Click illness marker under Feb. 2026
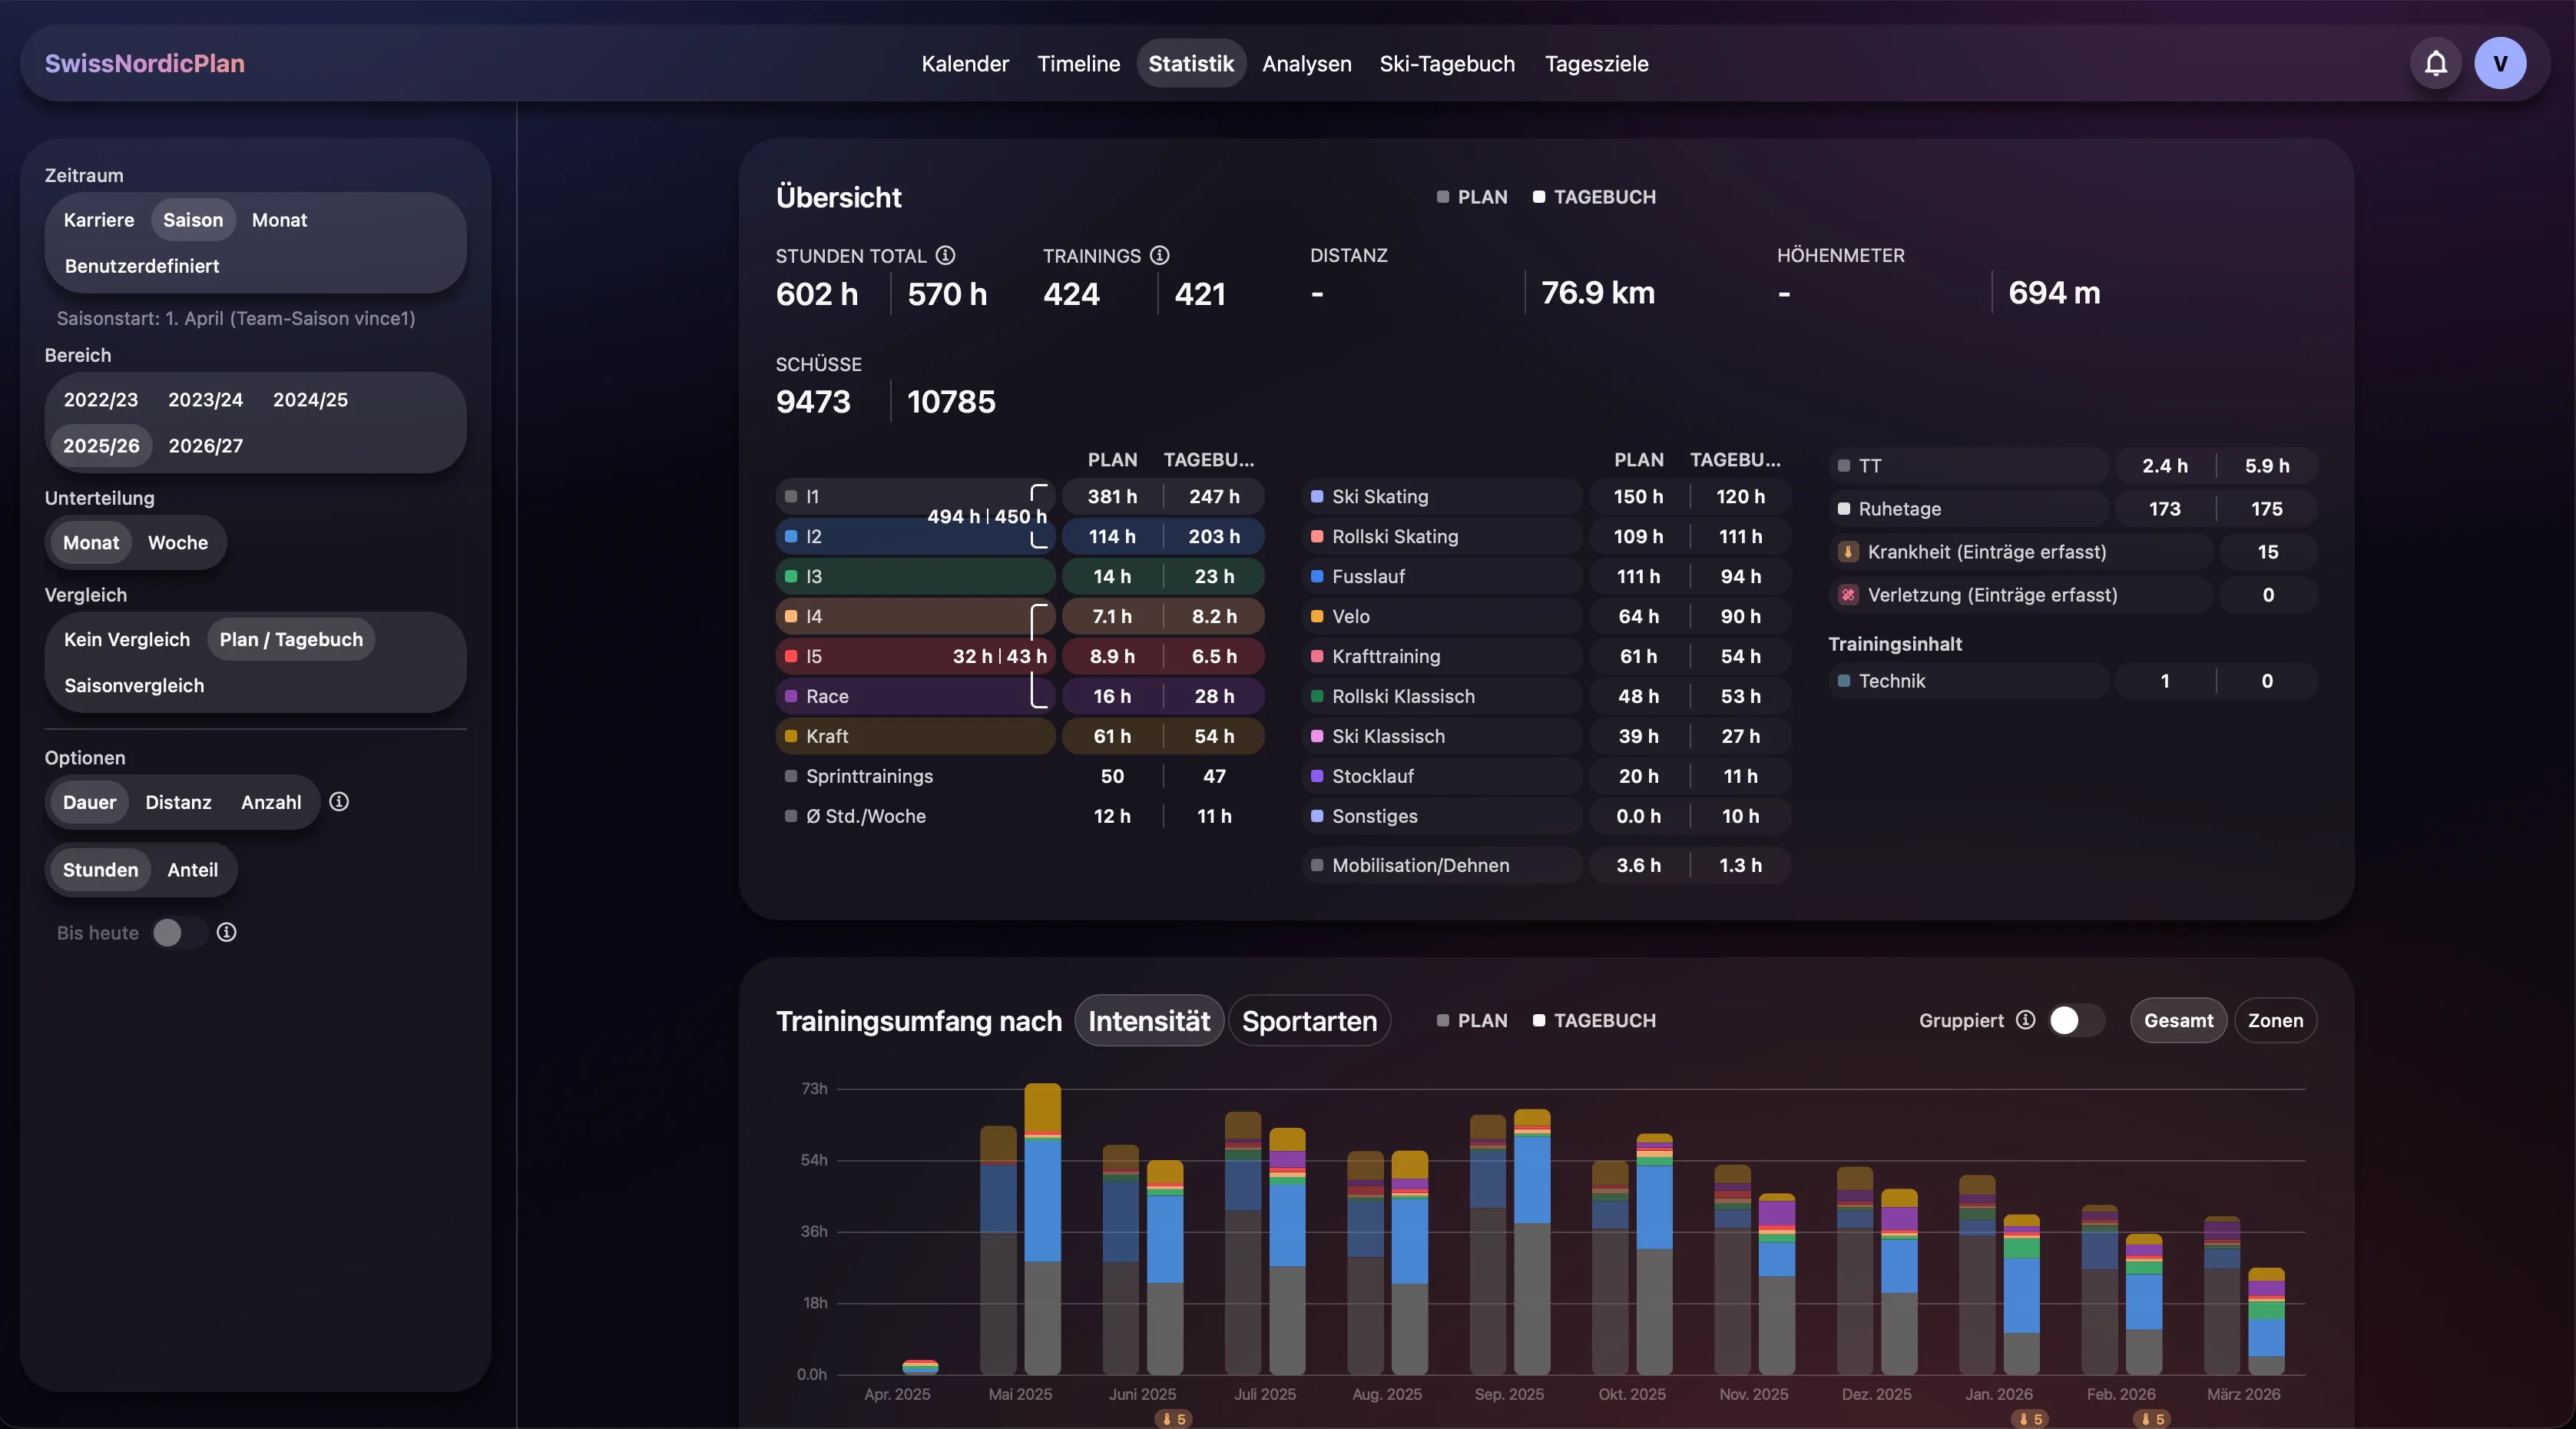 pyautogui.click(x=2152, y=1419)
